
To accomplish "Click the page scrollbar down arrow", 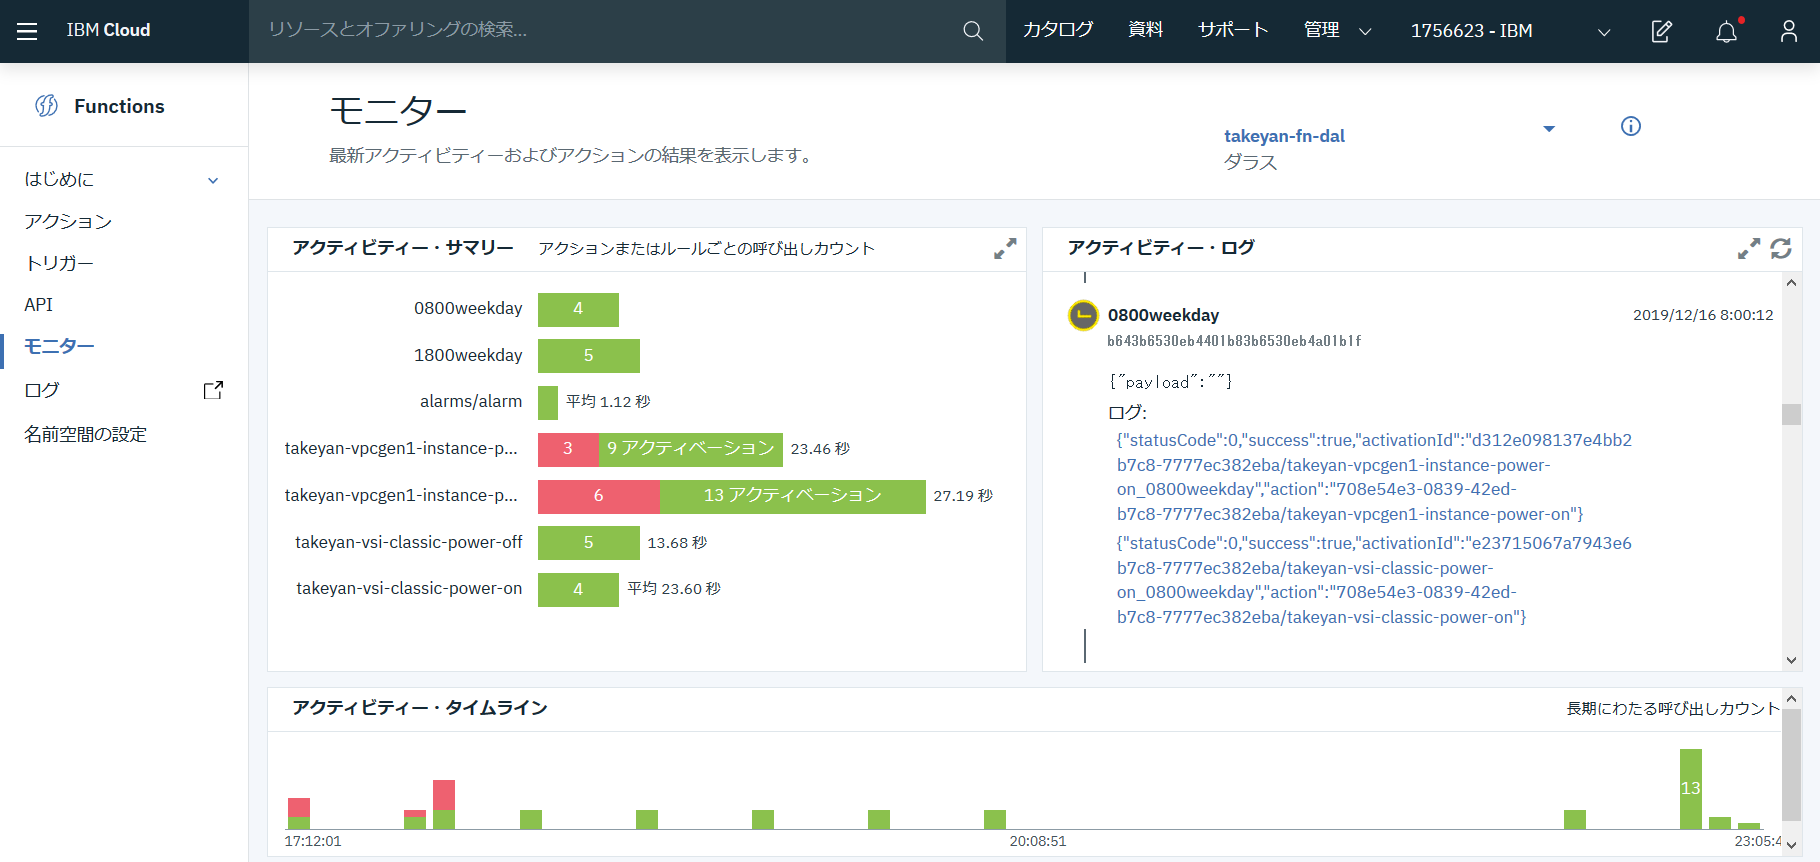I will pos(1791,846).
